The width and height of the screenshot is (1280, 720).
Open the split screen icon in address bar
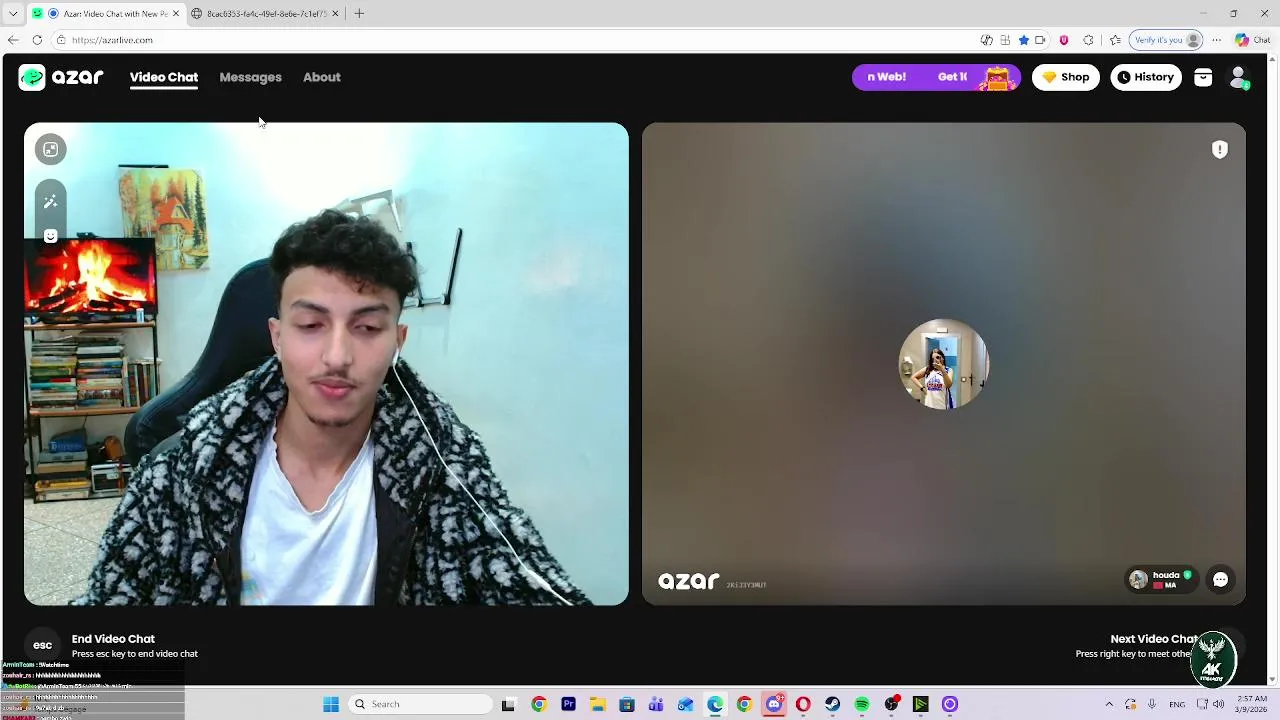point(1005,40)
